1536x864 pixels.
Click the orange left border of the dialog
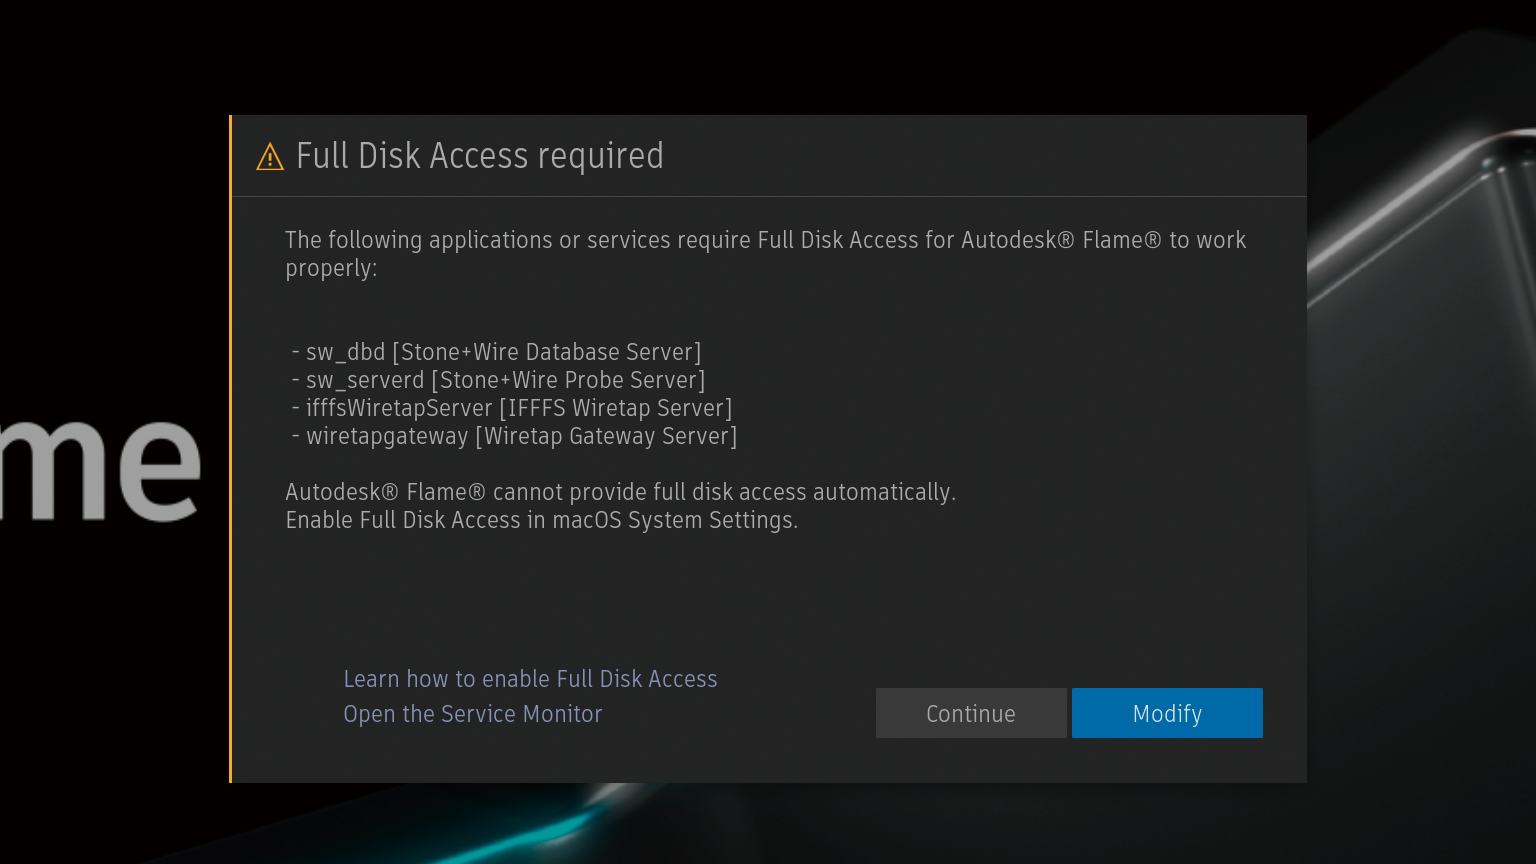pos(231,450)
